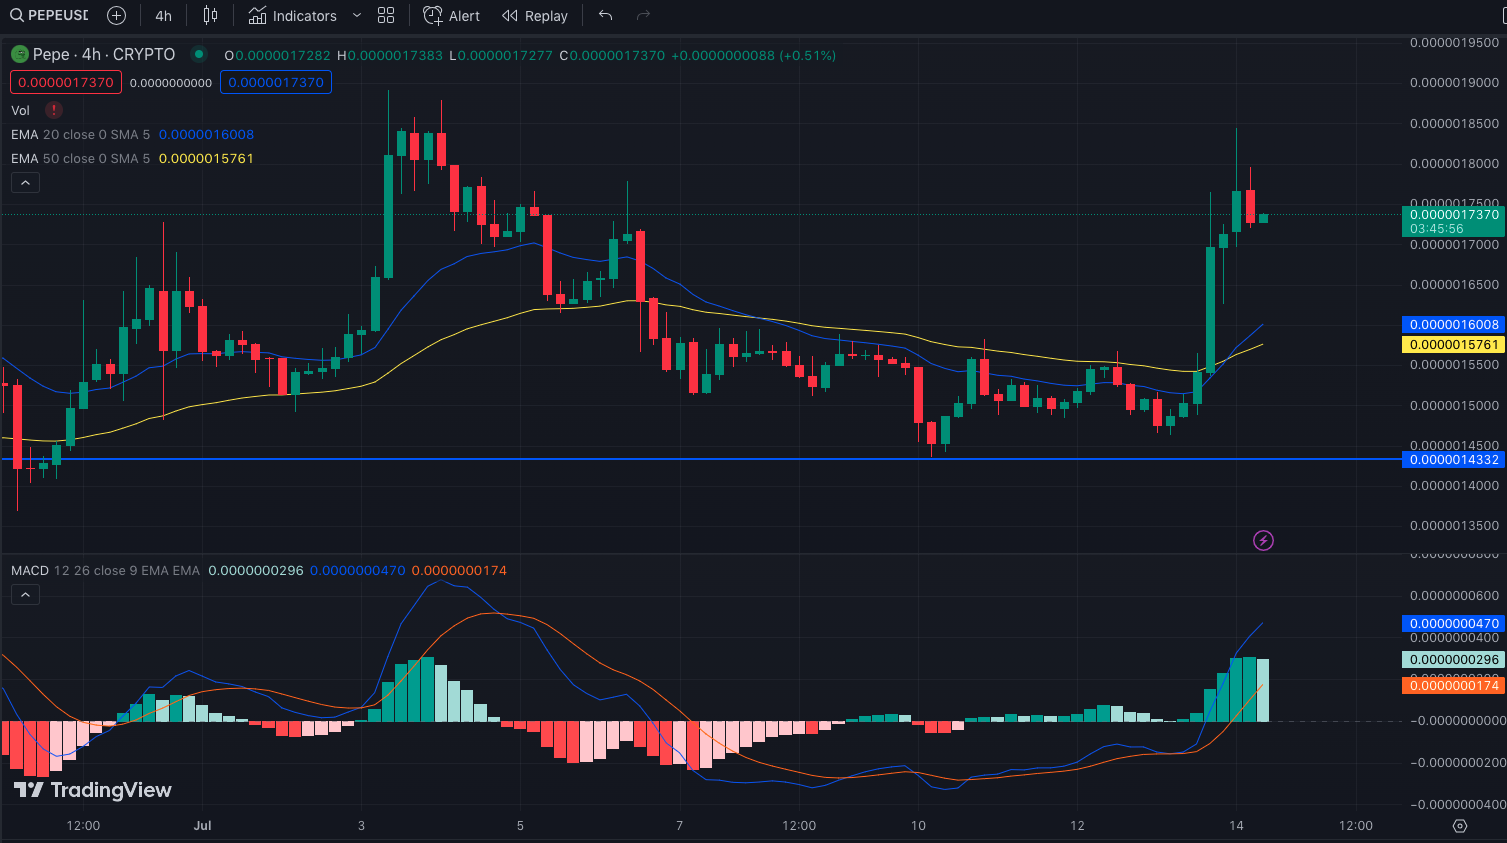Image resolution: width=1507 pixels, height=843 pixels.
Task: Click yellow EMA 50 label 0.0000015761
Action: (x=1454, y=344)
